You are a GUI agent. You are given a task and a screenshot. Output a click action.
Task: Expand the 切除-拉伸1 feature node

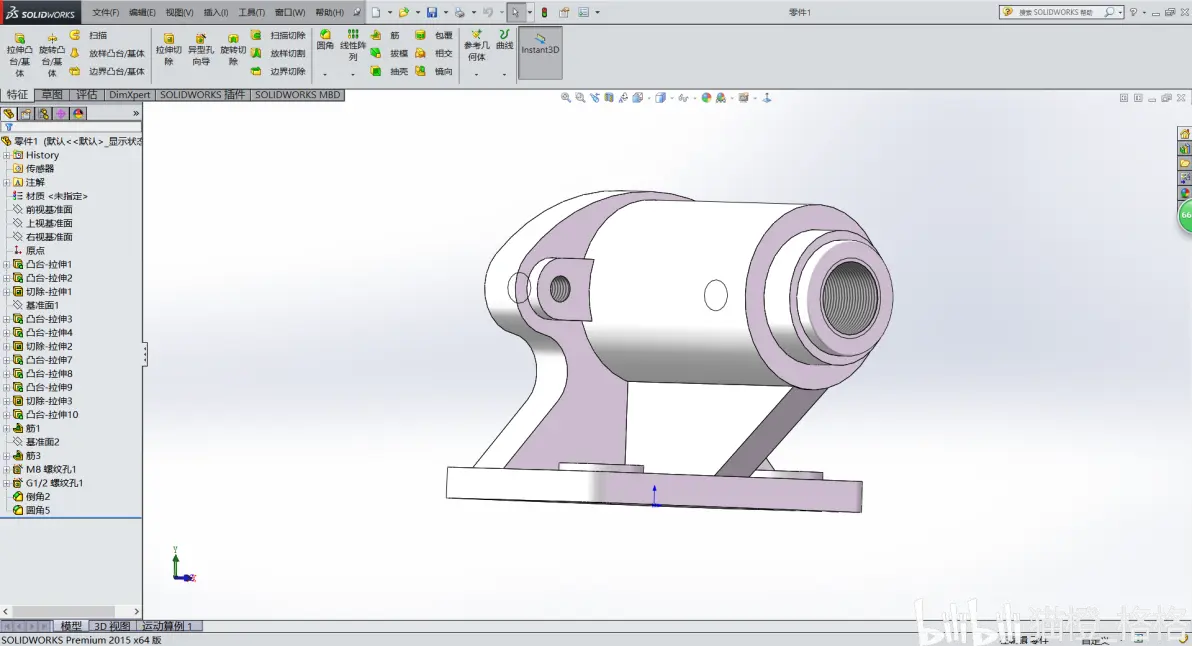tap(7, 292)
